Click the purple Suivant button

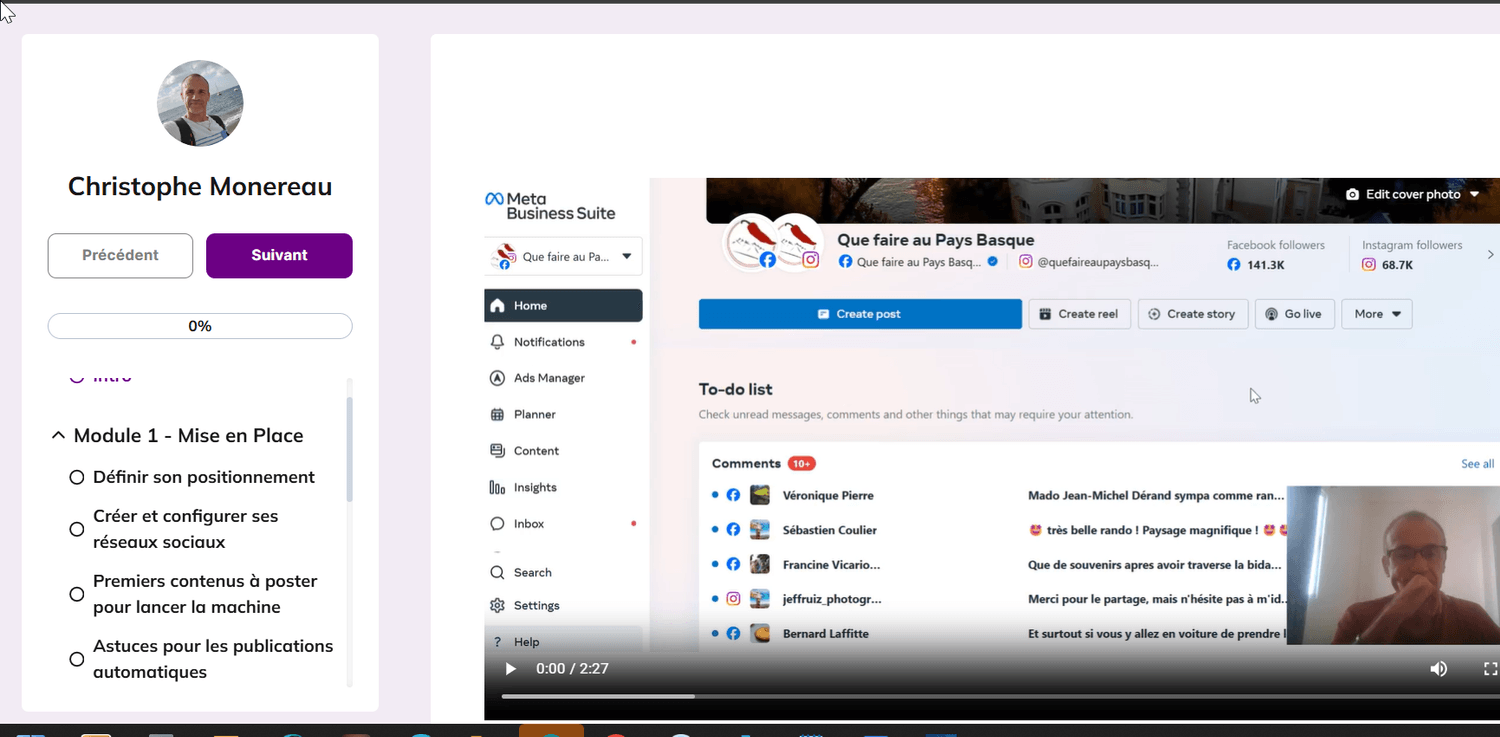point(279,256)
